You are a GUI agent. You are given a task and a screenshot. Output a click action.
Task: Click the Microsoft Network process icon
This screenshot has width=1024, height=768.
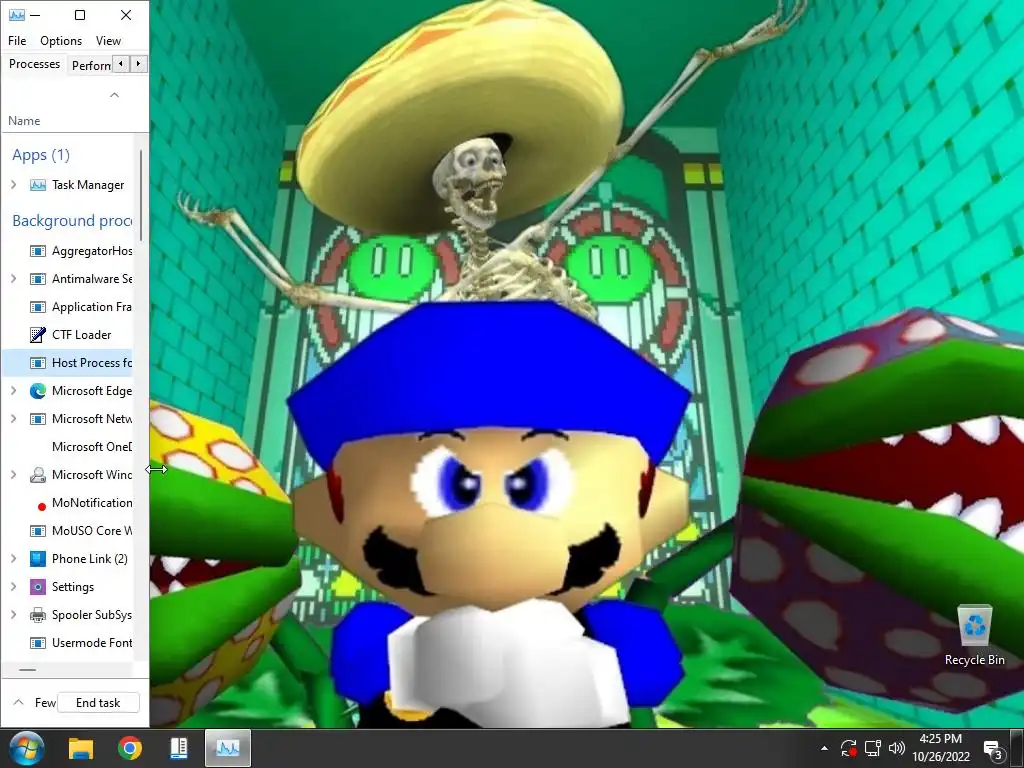[x=38, y=419]
